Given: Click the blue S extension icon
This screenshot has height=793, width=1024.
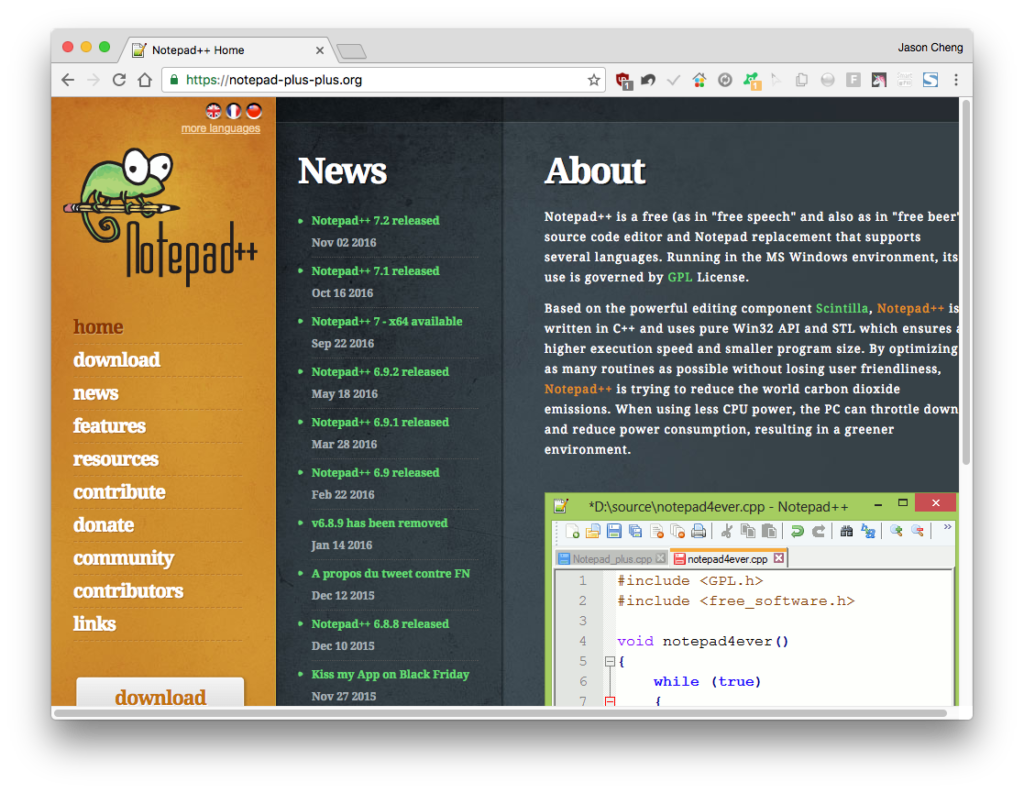Looking at the screenshot, I should pyautogui.click(x=930, y=80).
